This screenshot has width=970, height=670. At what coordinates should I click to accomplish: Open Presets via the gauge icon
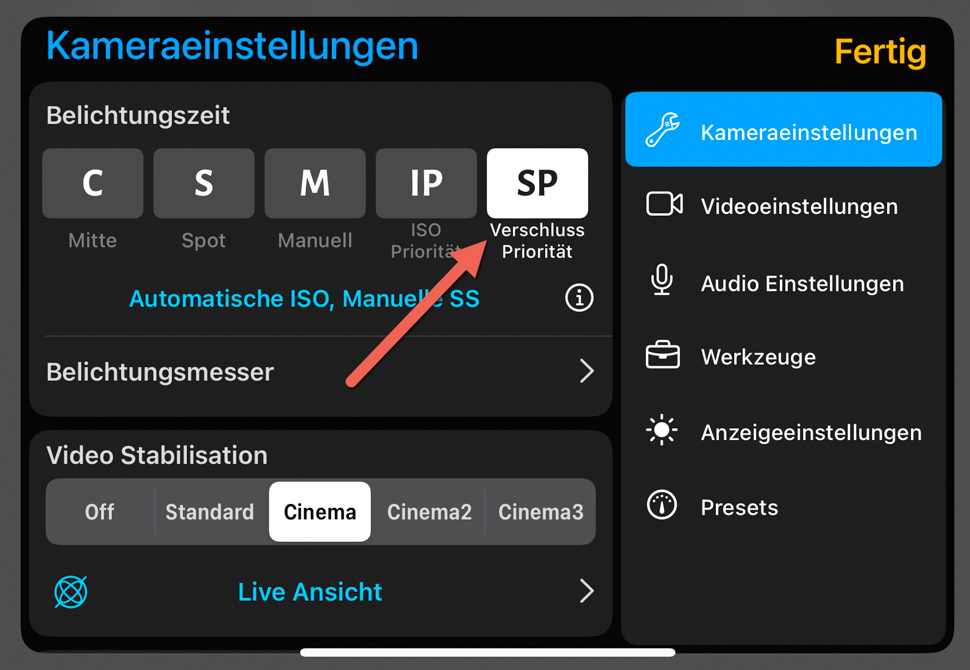(x=662, y=505)
